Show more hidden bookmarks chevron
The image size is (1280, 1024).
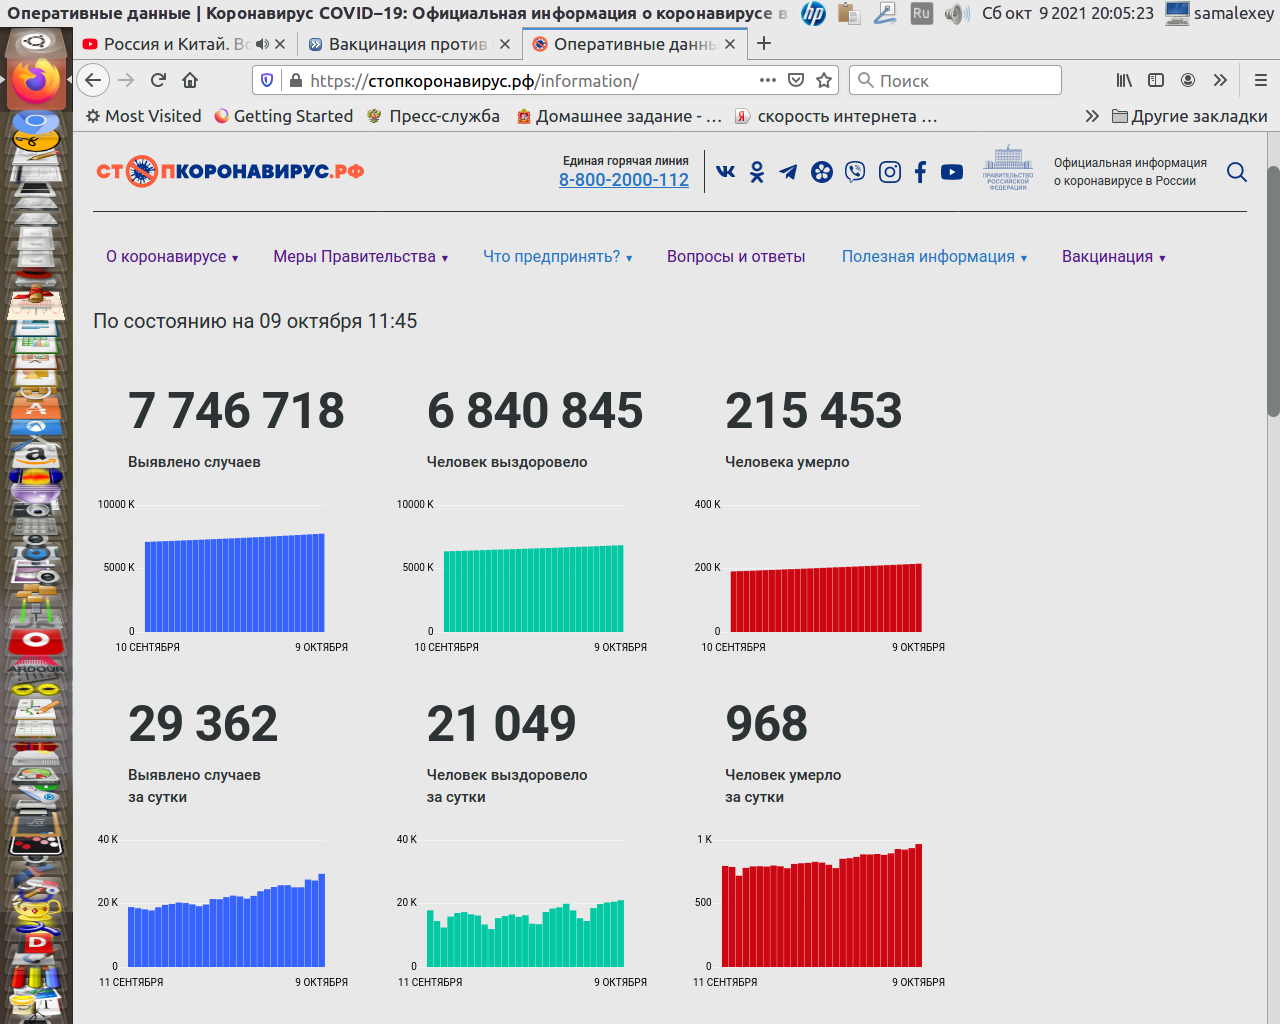click(x=1092, y=116)
